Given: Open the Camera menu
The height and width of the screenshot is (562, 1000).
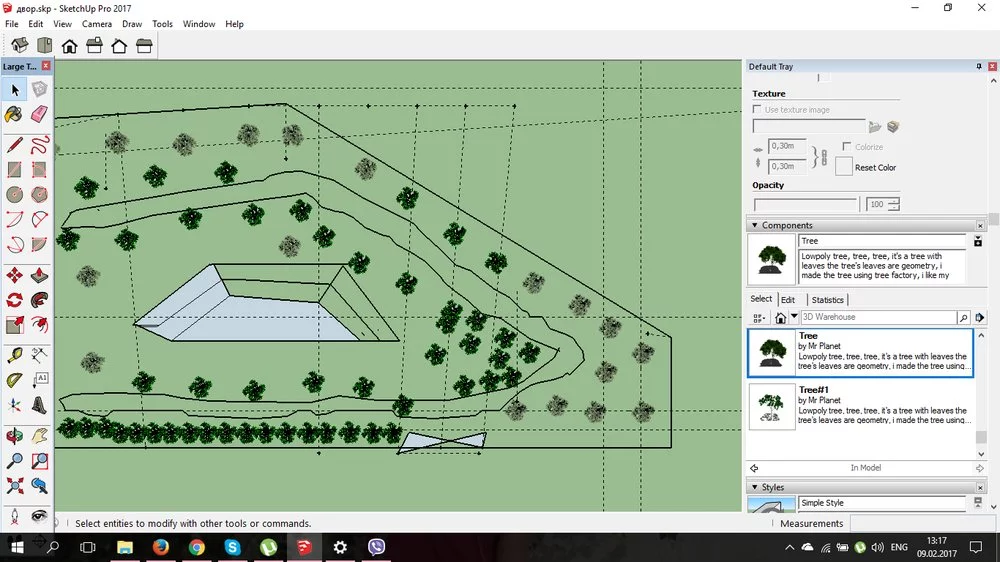Looking at the screenshot, I should pyautogui.click(x=97, y=24).
